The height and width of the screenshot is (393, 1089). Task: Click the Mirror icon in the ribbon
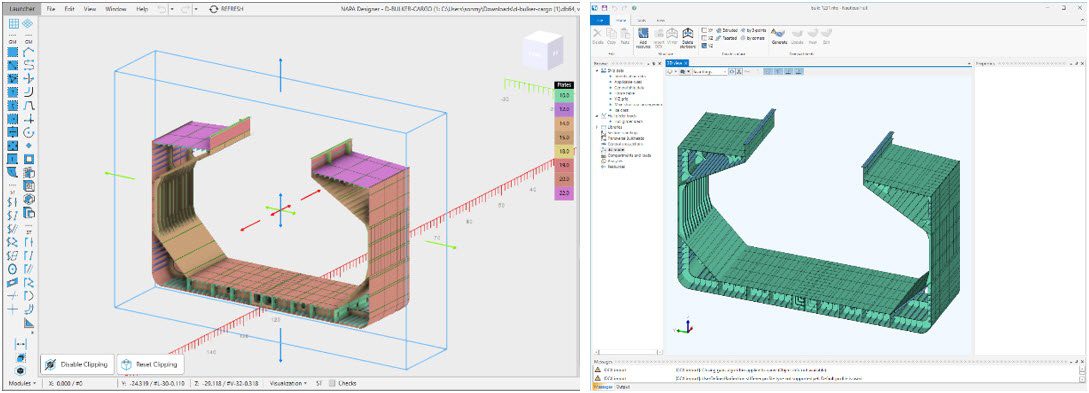672,37
